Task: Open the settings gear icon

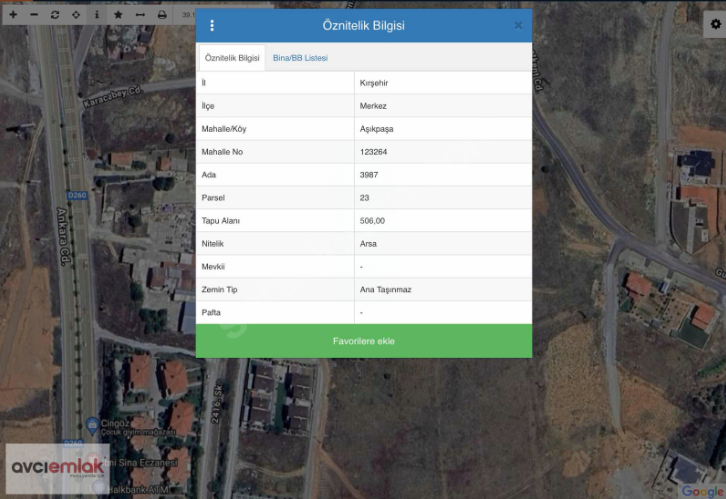Action: 713,27
